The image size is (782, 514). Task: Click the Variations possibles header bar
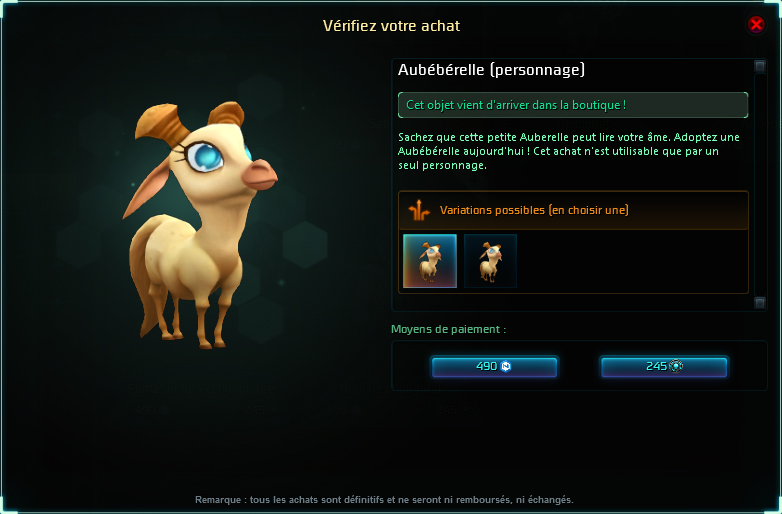point(573,210)
